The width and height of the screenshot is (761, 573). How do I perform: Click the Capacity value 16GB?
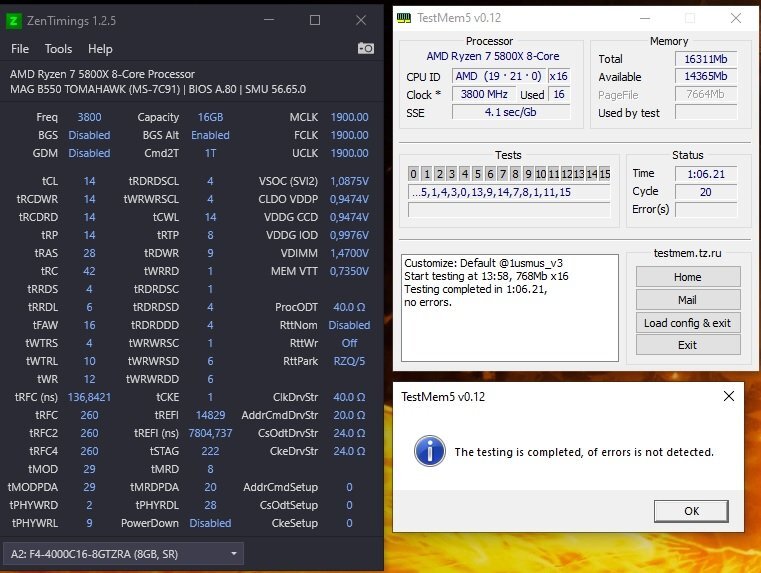(x=210, y=117)
